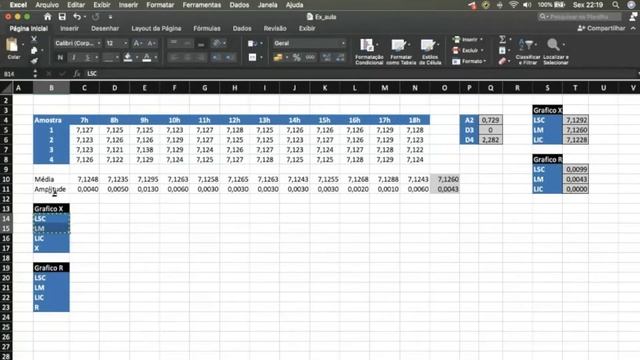Image resolution: width=640 pixels, height=360 pixels.
Task: Click the Fill down icon
Action: (x=502, y=50)
